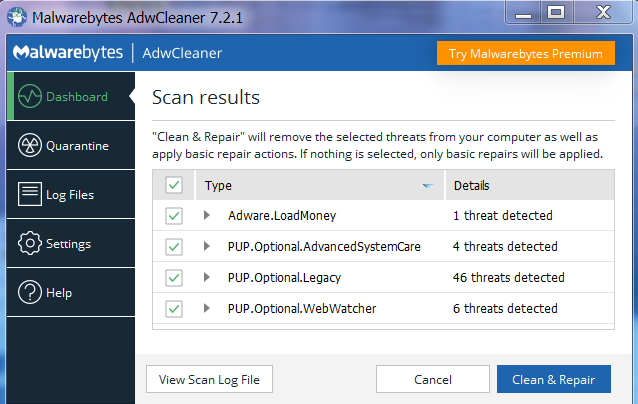The height and width of the screenshot is (404, 638).
Task: Click the Settings gear icon
Action: pyautogui.click(x=30, y=243)
